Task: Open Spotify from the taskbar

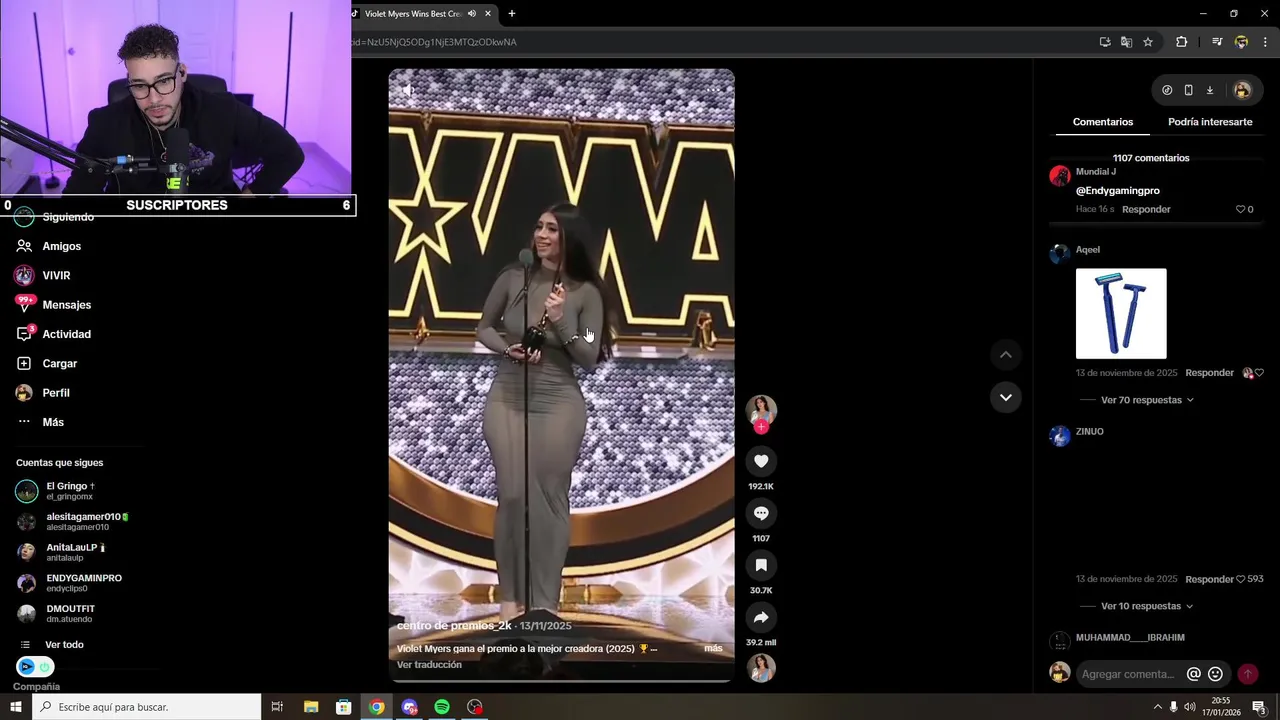Action: (442, 707)
